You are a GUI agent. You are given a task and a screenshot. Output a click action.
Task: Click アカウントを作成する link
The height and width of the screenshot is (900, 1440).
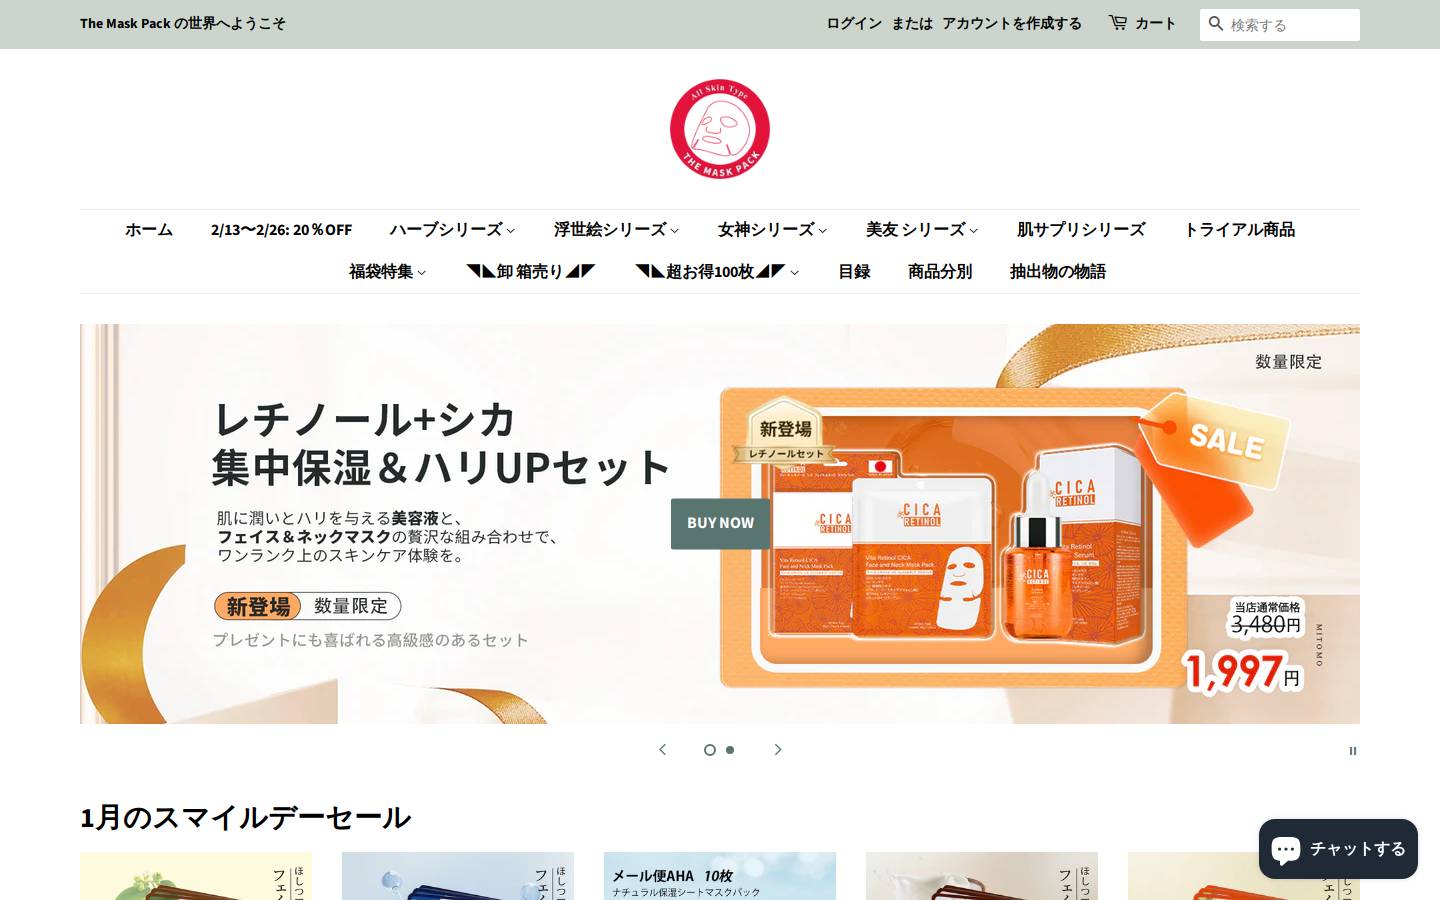pos(1012,23)
